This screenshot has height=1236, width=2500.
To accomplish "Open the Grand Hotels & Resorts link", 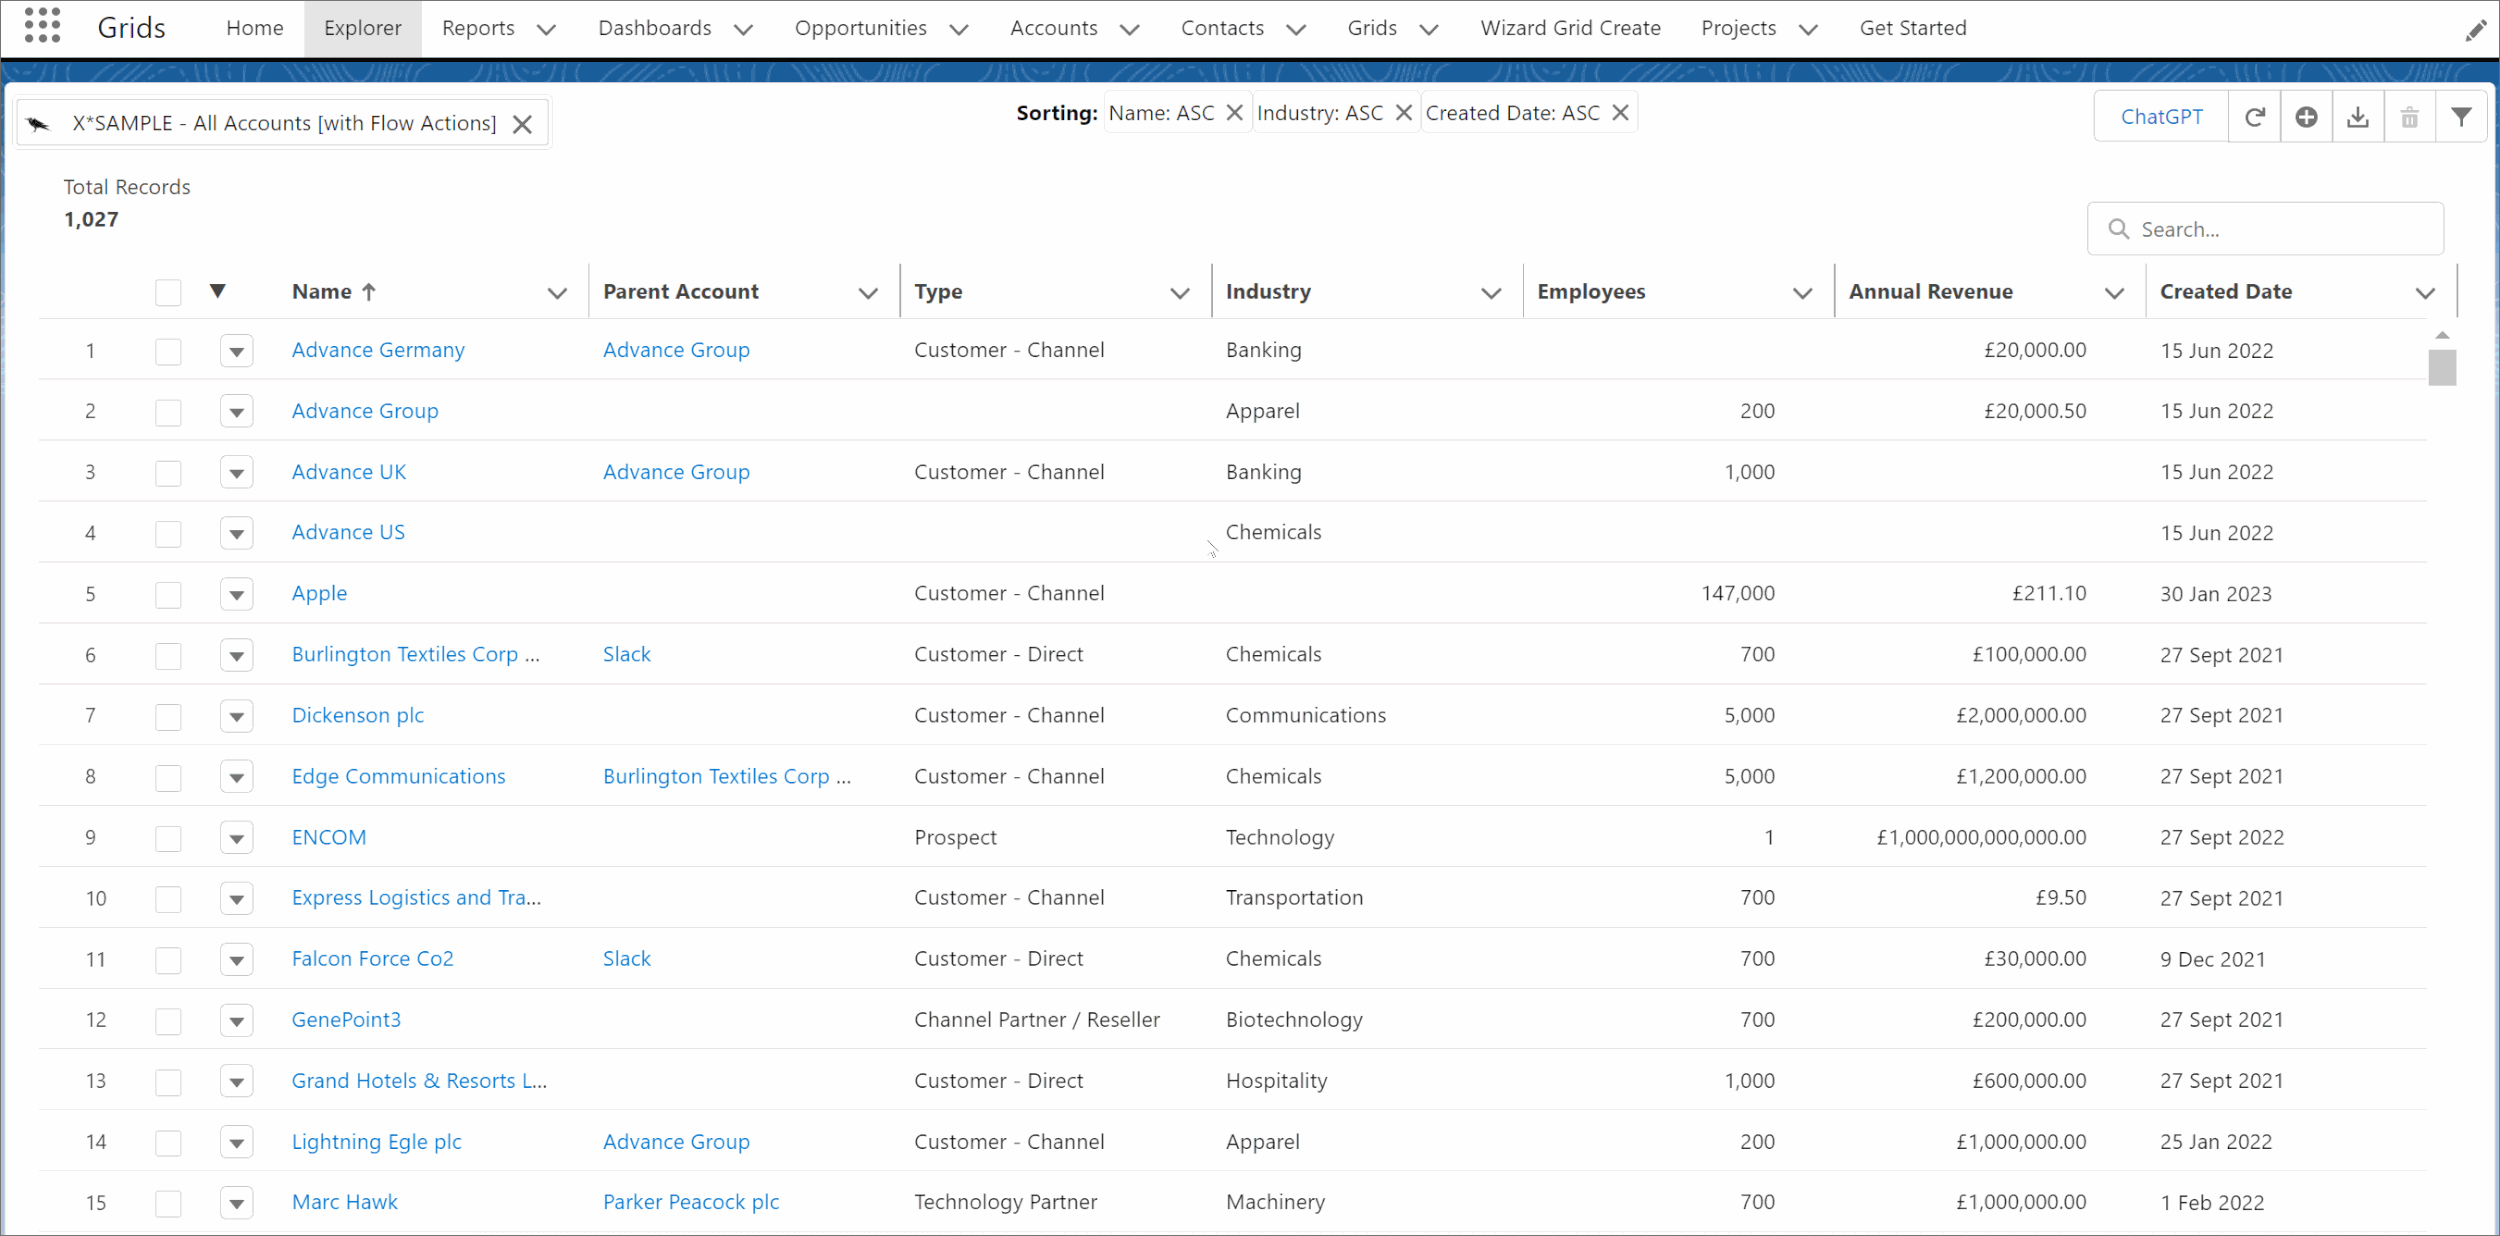I will tap(419, 1081).
